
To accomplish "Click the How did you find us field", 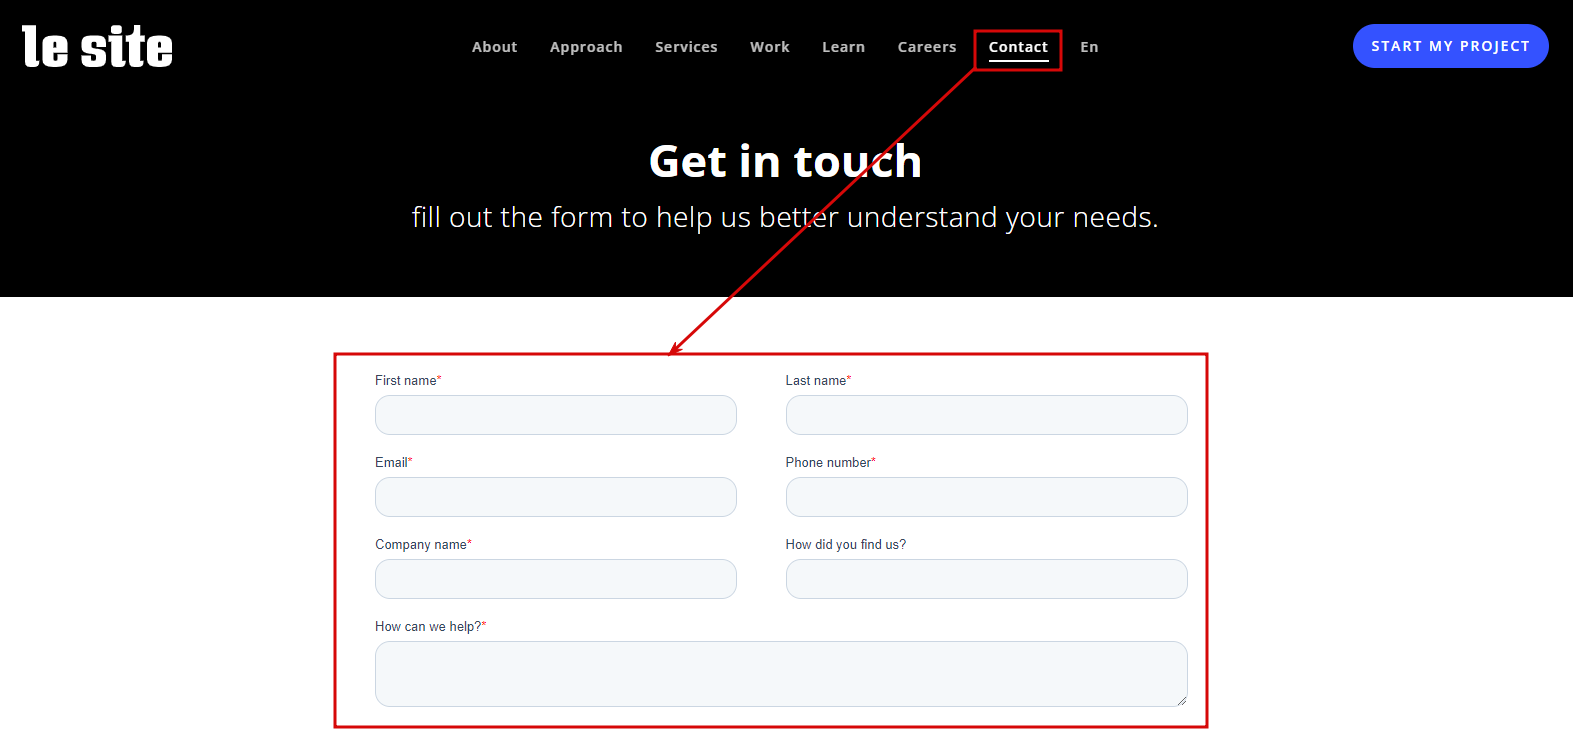I will [987, 579].
